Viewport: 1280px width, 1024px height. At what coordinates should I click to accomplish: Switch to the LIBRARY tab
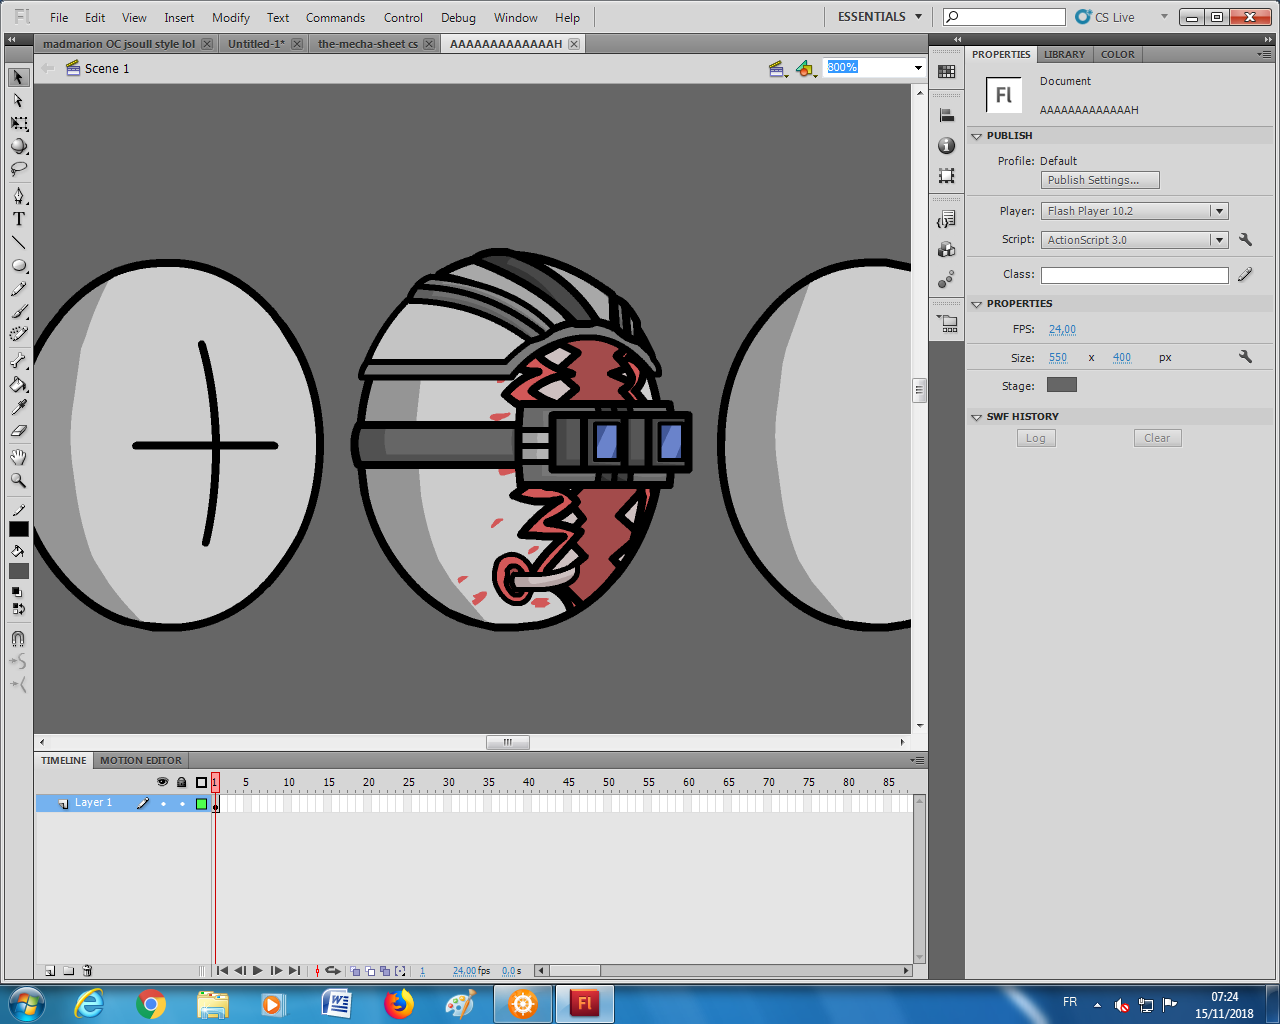pos(1064,55)
